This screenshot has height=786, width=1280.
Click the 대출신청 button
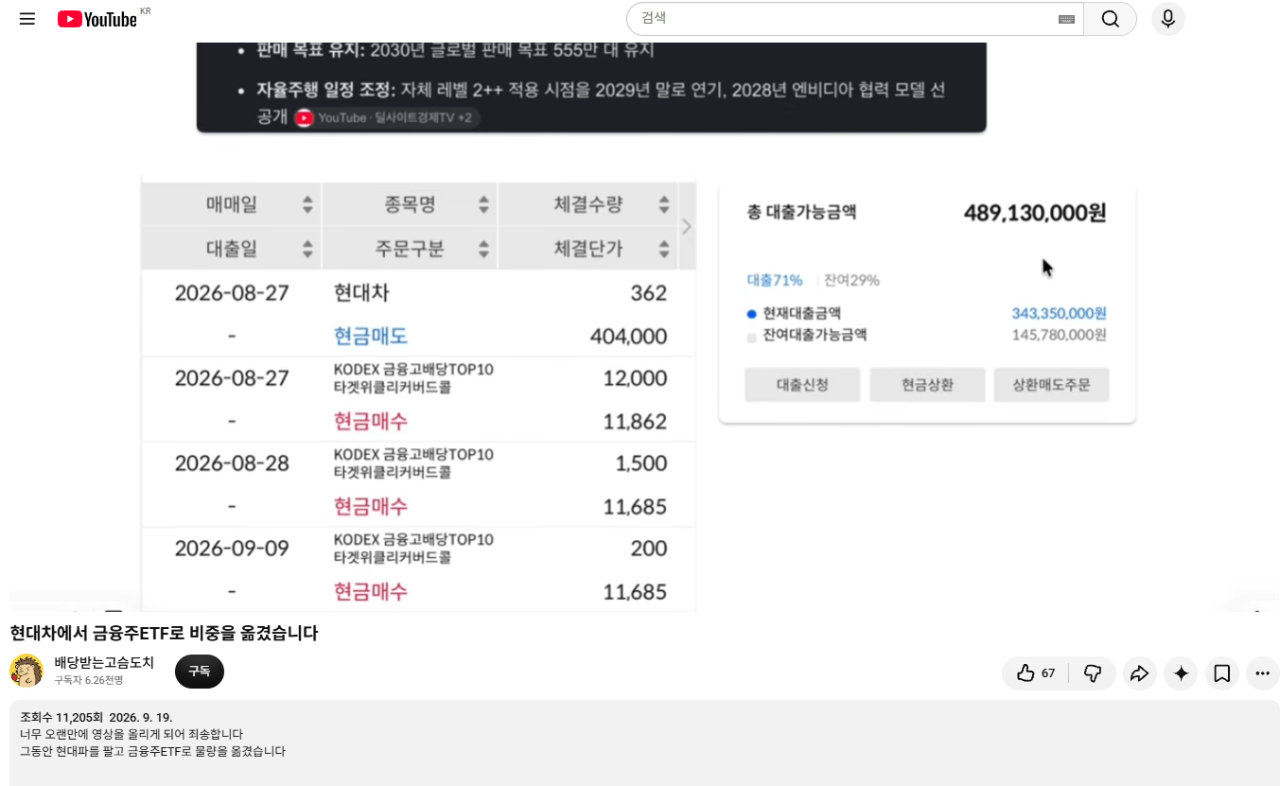(802, 384)
